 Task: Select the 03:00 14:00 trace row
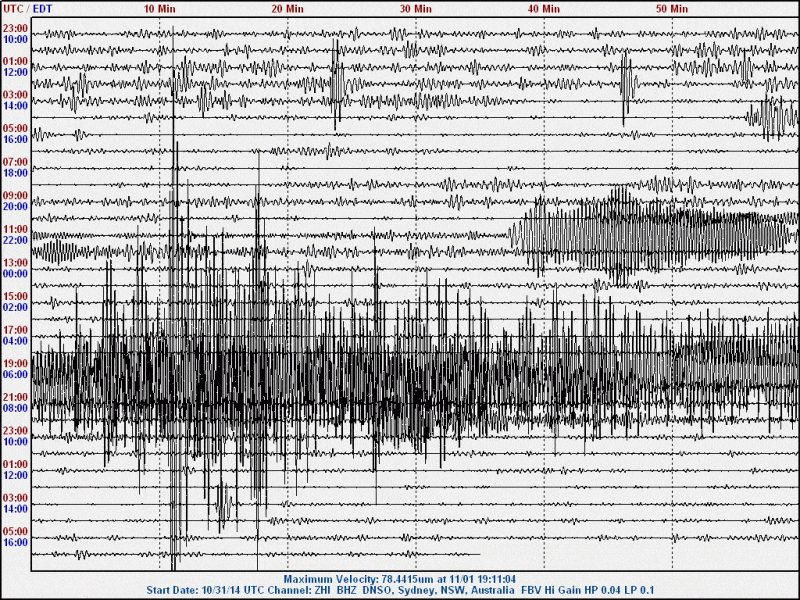click(x=400, y=100)
